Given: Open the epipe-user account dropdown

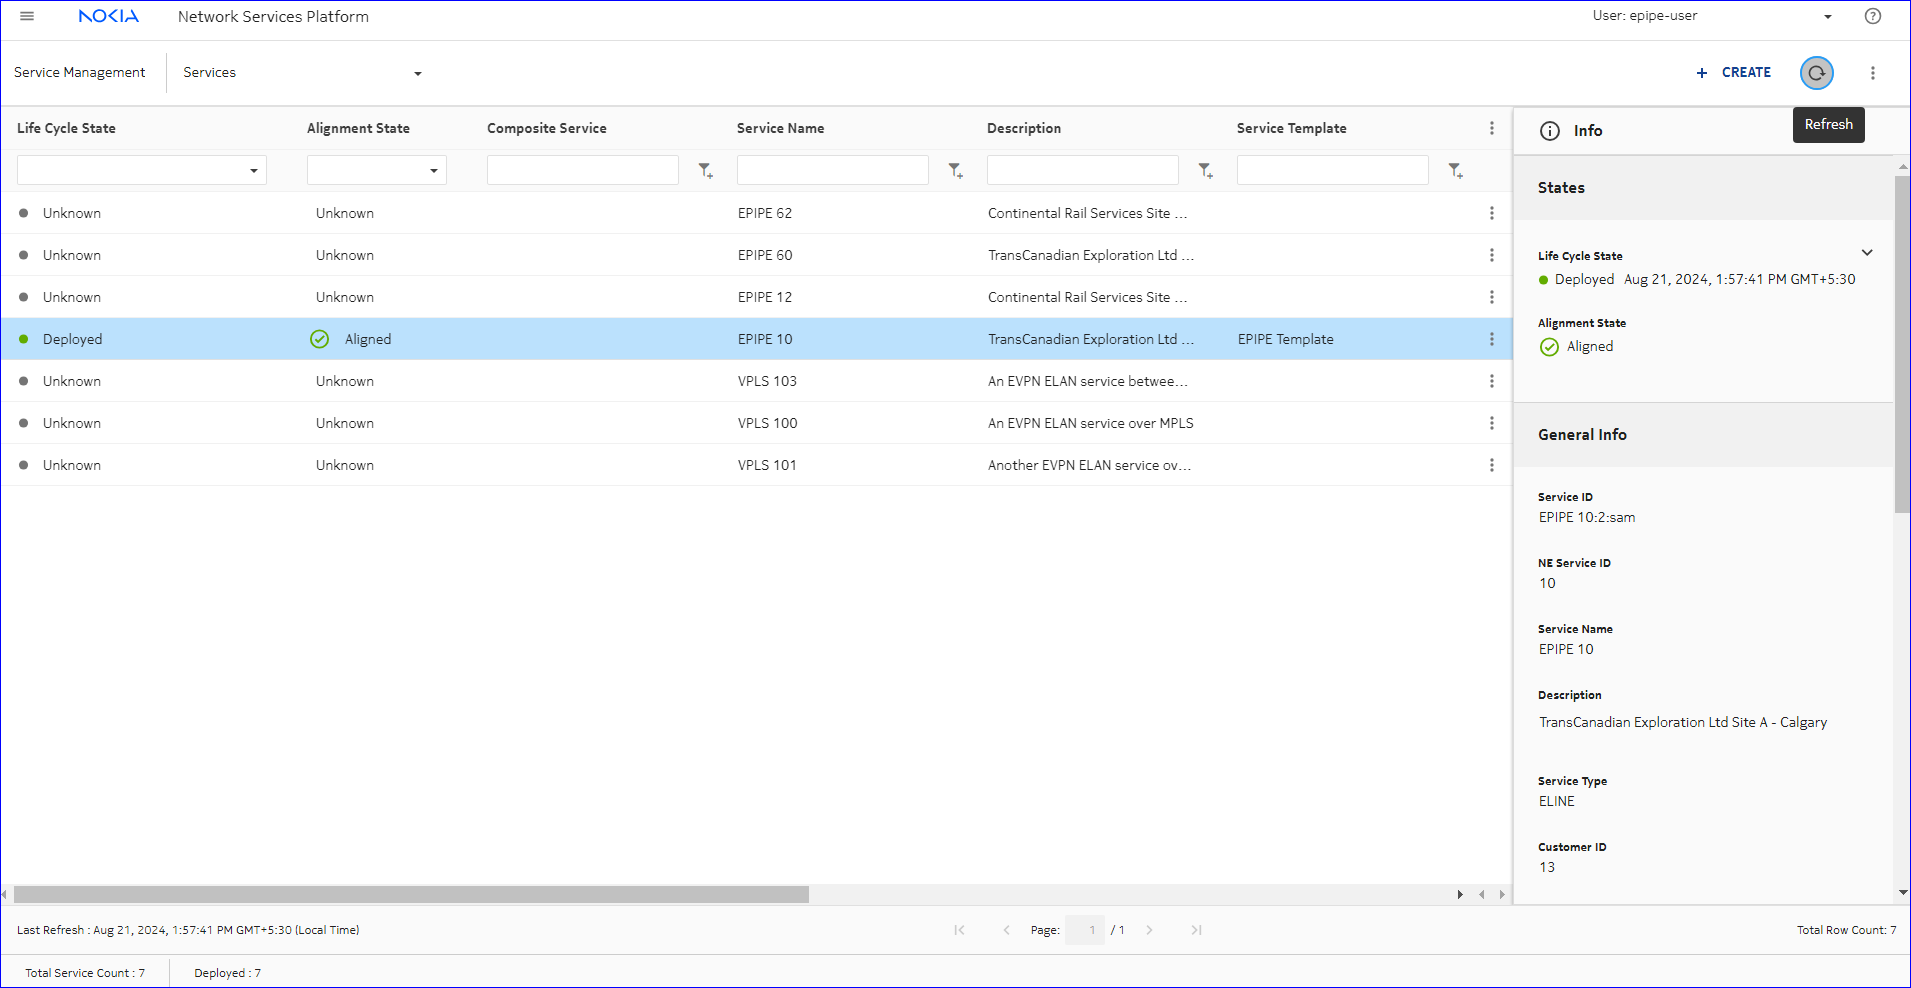Looking at the screenshot, I should tap(1827, 17).
